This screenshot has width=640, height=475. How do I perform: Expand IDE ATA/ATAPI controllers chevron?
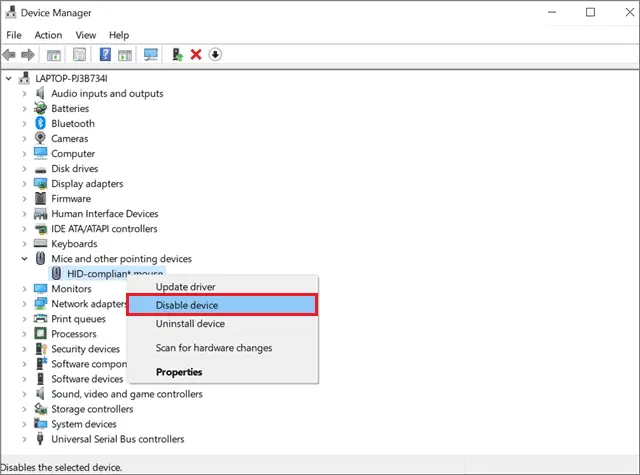(24, 229)
